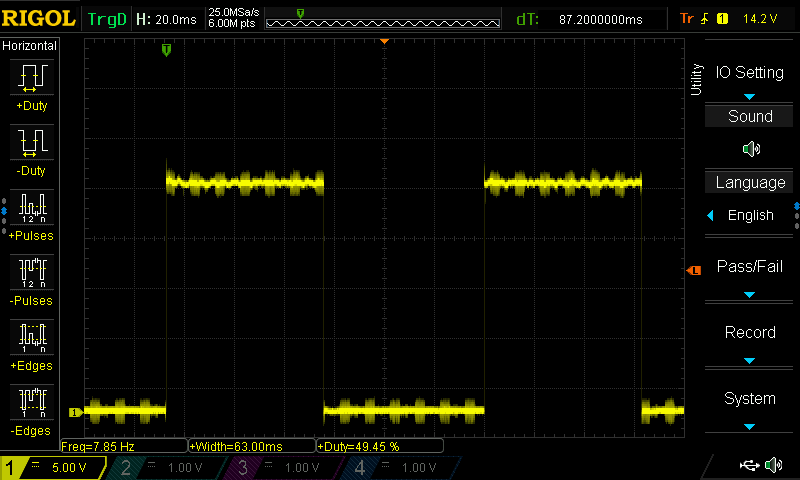
Task: Click the 14.2 V trigger level value
Action: 760,19
